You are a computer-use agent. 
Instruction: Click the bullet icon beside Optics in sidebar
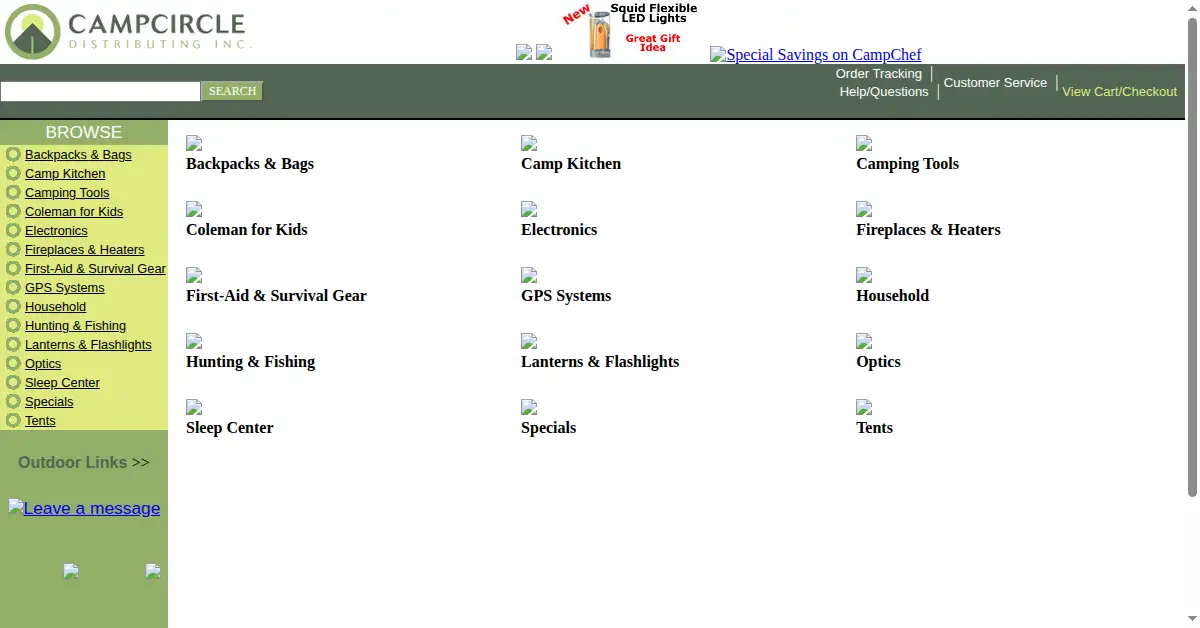(13, 363)
